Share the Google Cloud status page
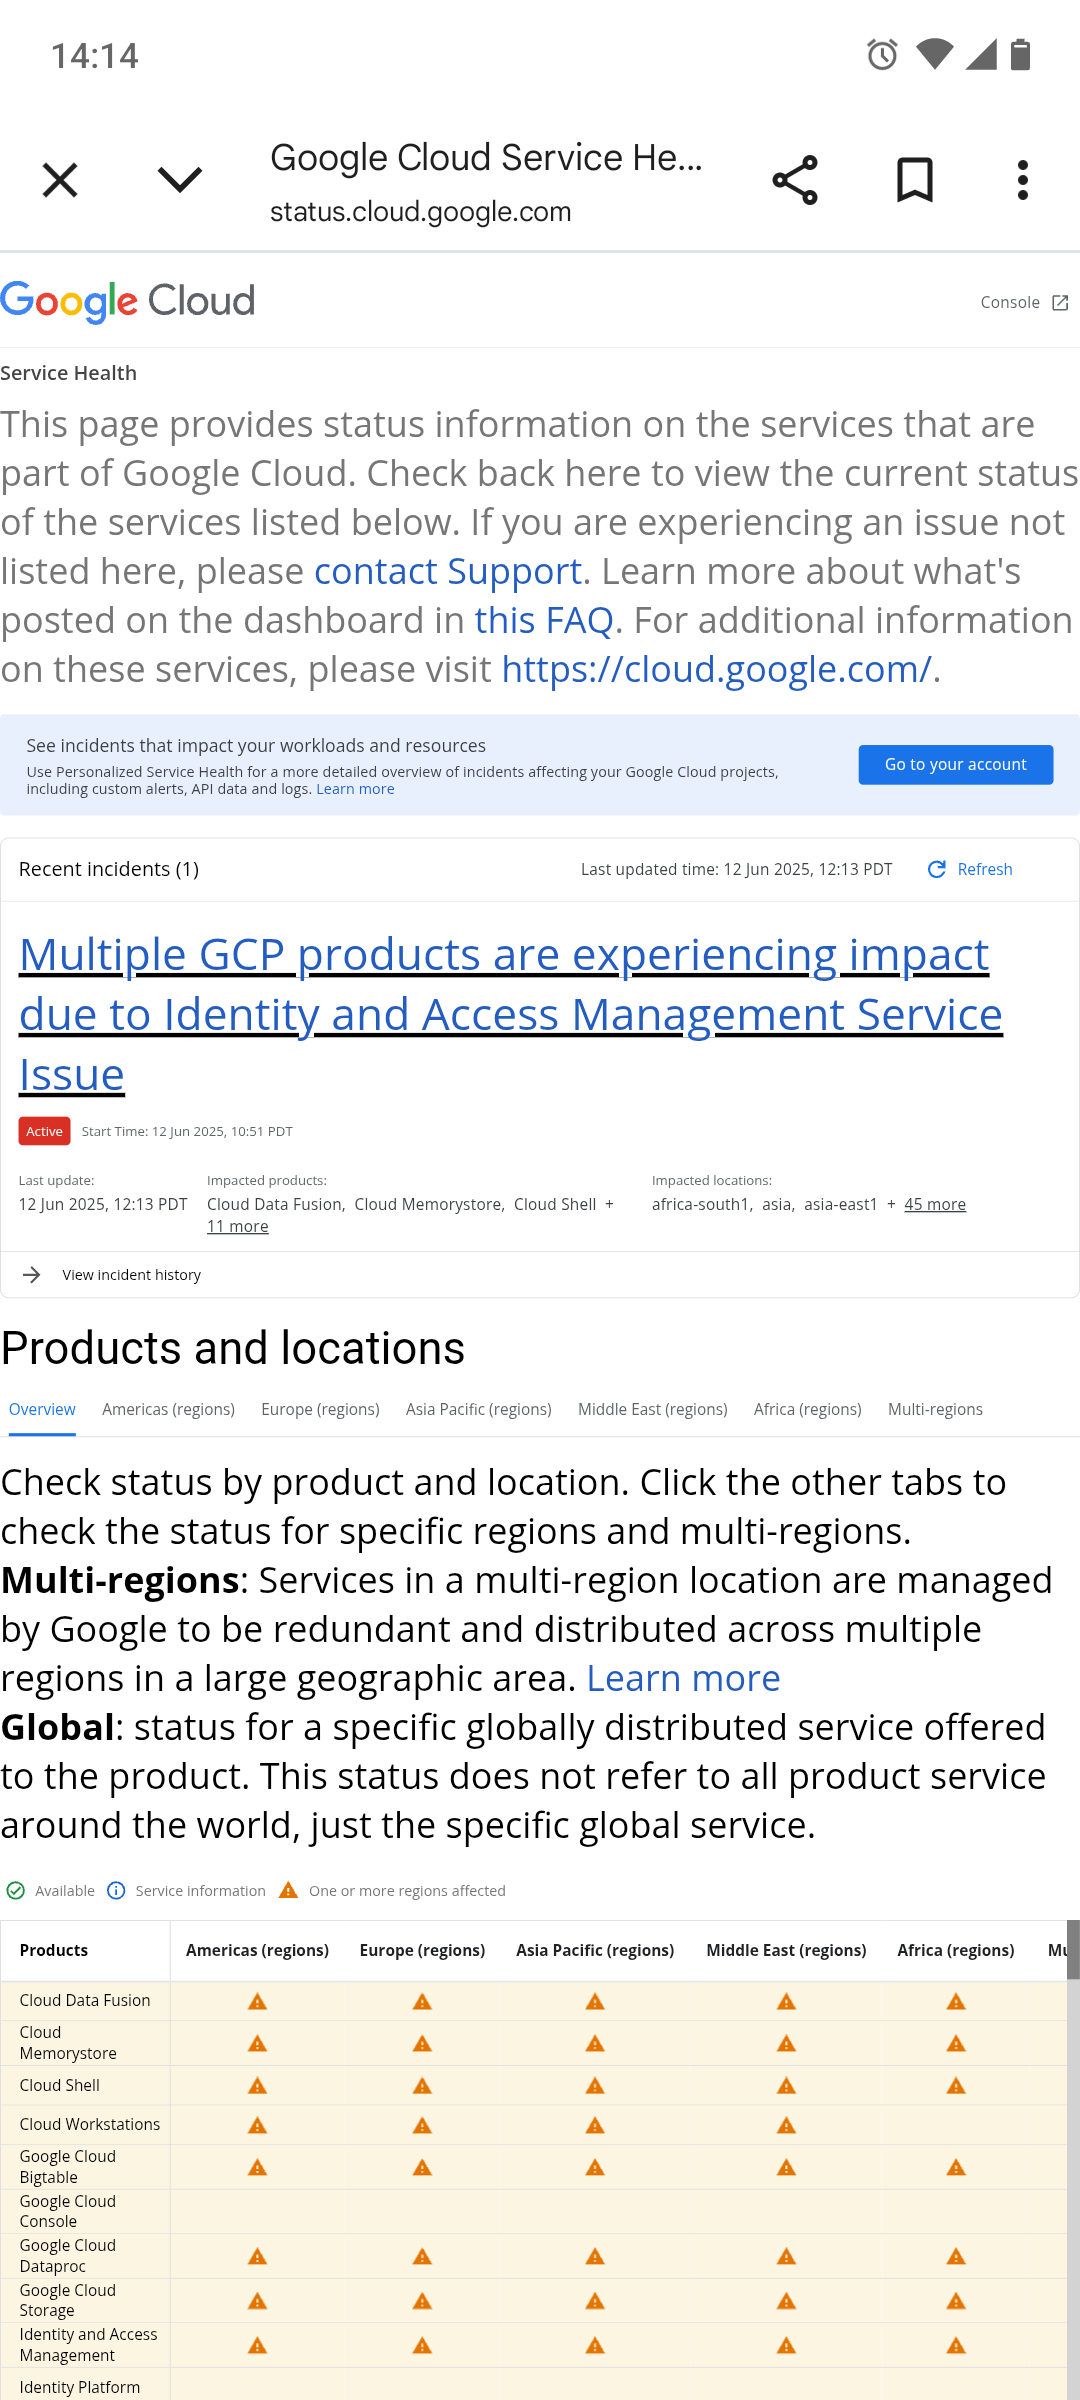Viewport: 1080px width, 2400px height. click(795, 180)
